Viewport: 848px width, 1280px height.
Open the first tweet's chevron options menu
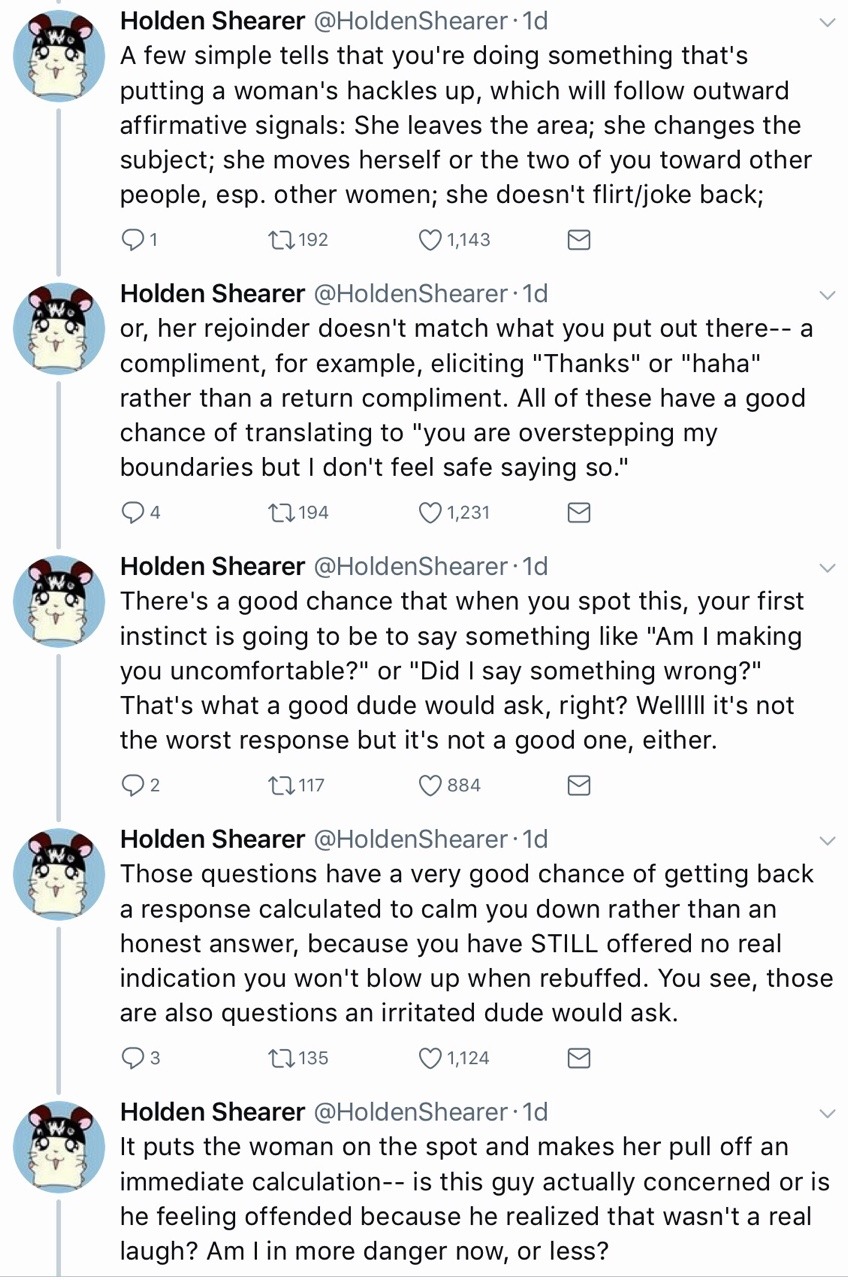(827, 22)
